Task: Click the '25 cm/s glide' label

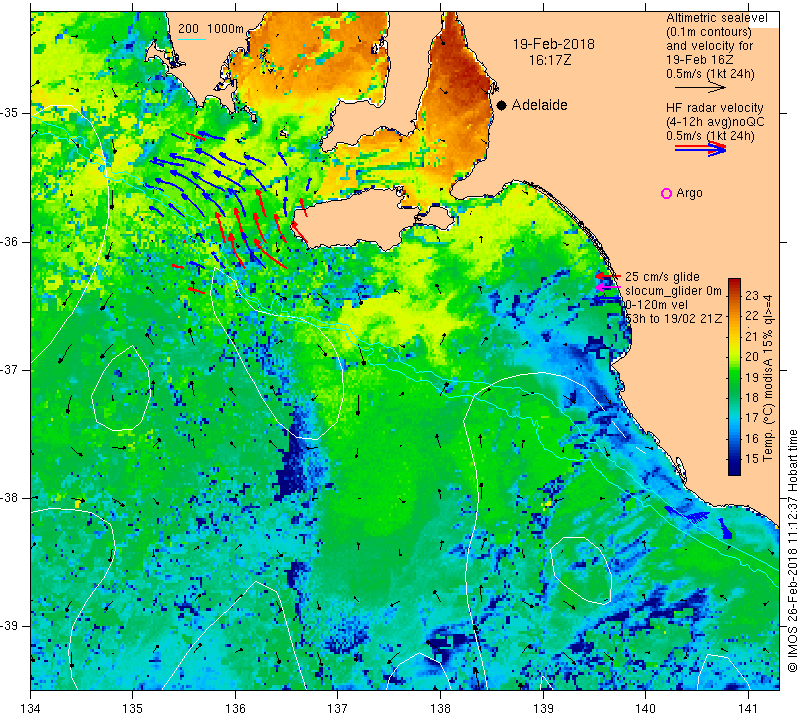Action: (662, 277)
